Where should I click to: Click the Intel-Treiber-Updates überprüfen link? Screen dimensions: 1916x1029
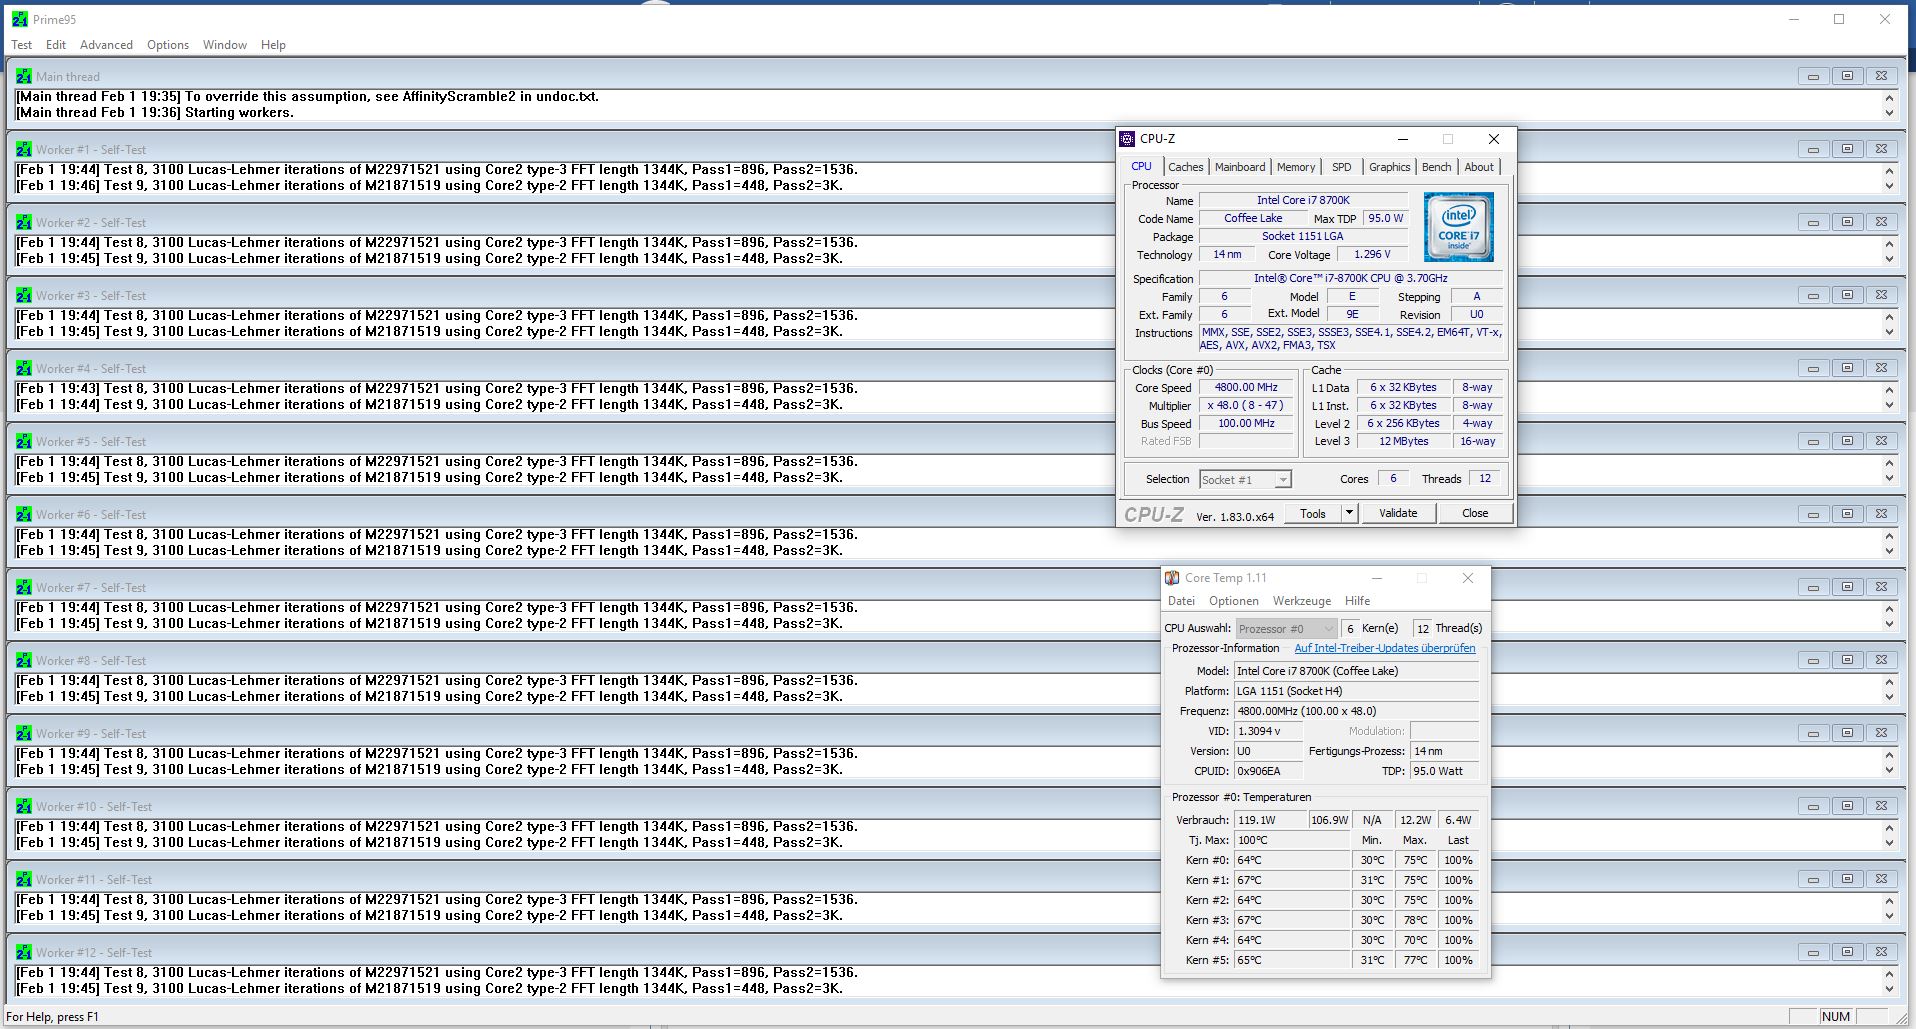(x=1385, y=648)
